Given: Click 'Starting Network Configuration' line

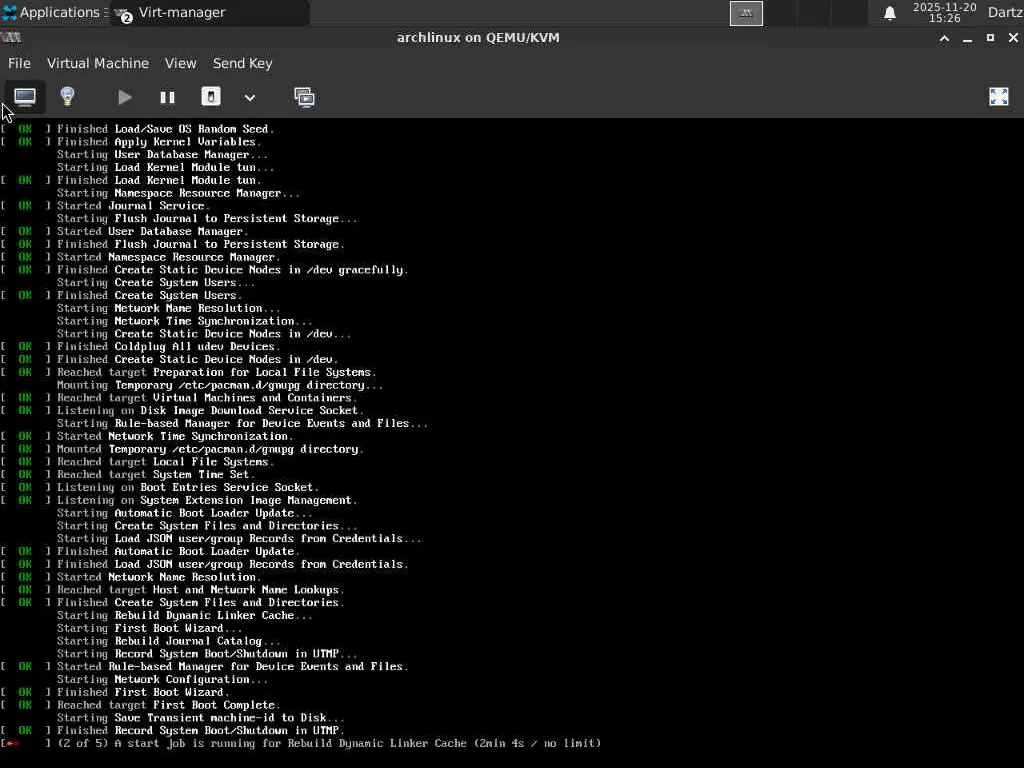Looking at the screenshot, I should (x=162, y=679).
